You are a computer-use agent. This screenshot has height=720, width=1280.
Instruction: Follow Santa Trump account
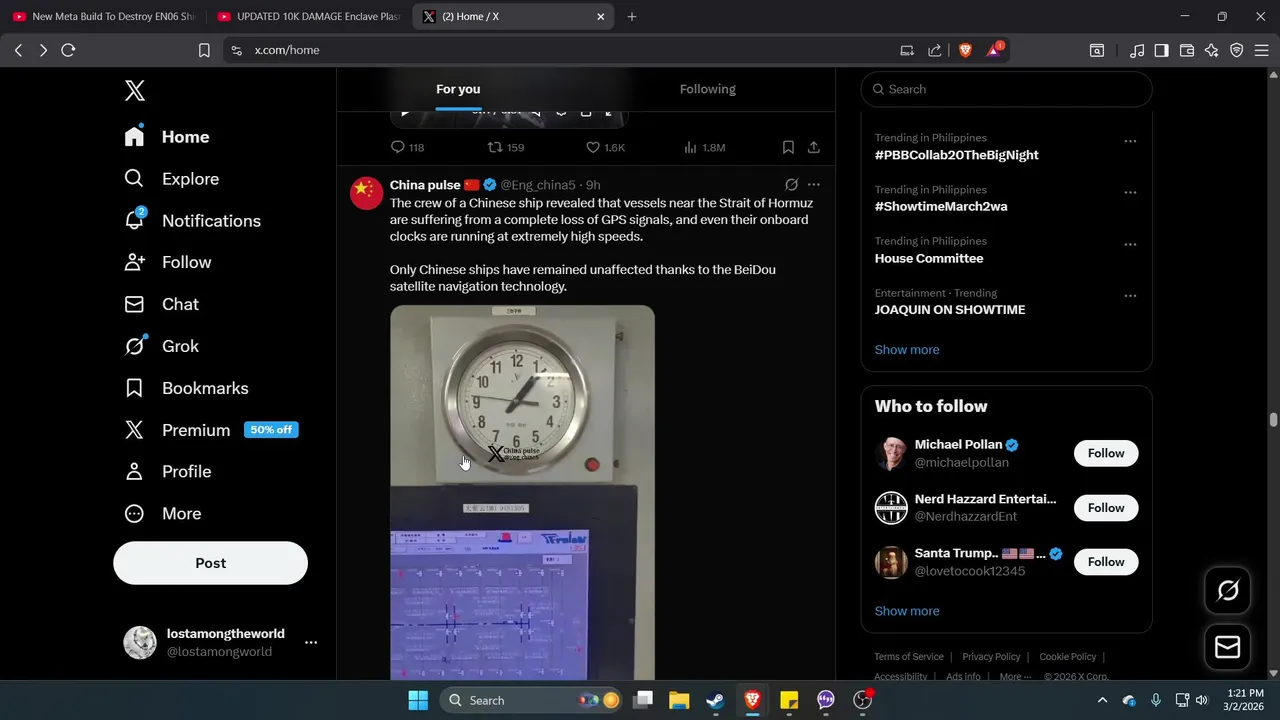[1106, 562]
